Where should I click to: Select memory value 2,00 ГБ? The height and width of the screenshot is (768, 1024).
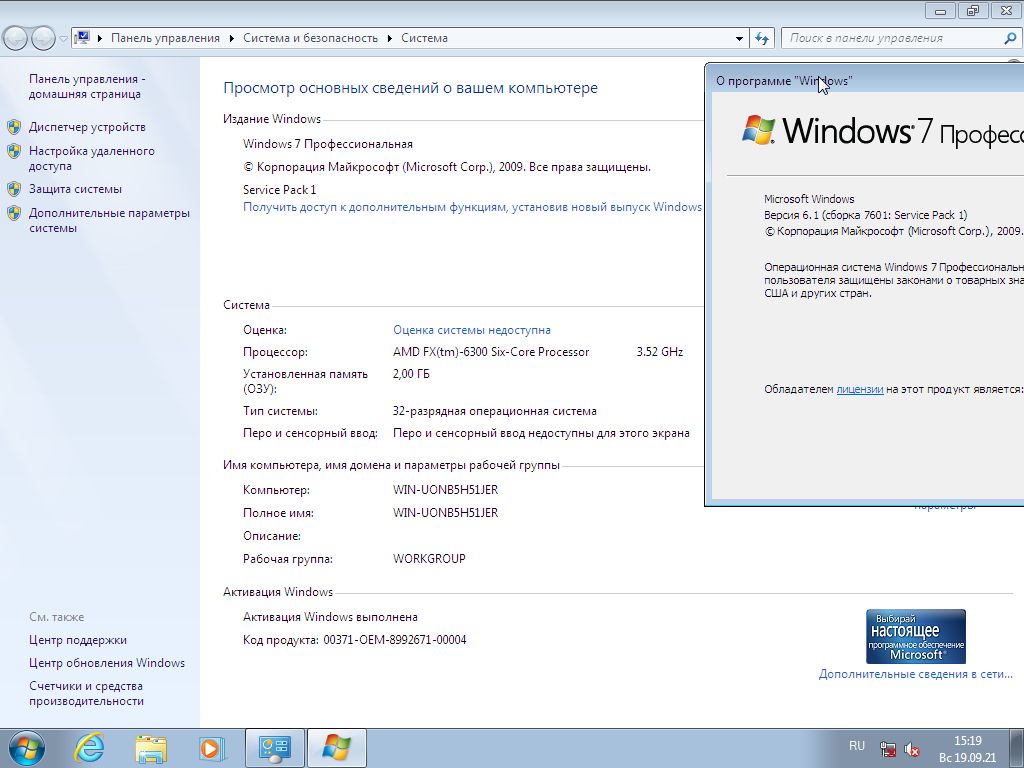(x=411, y=374)
